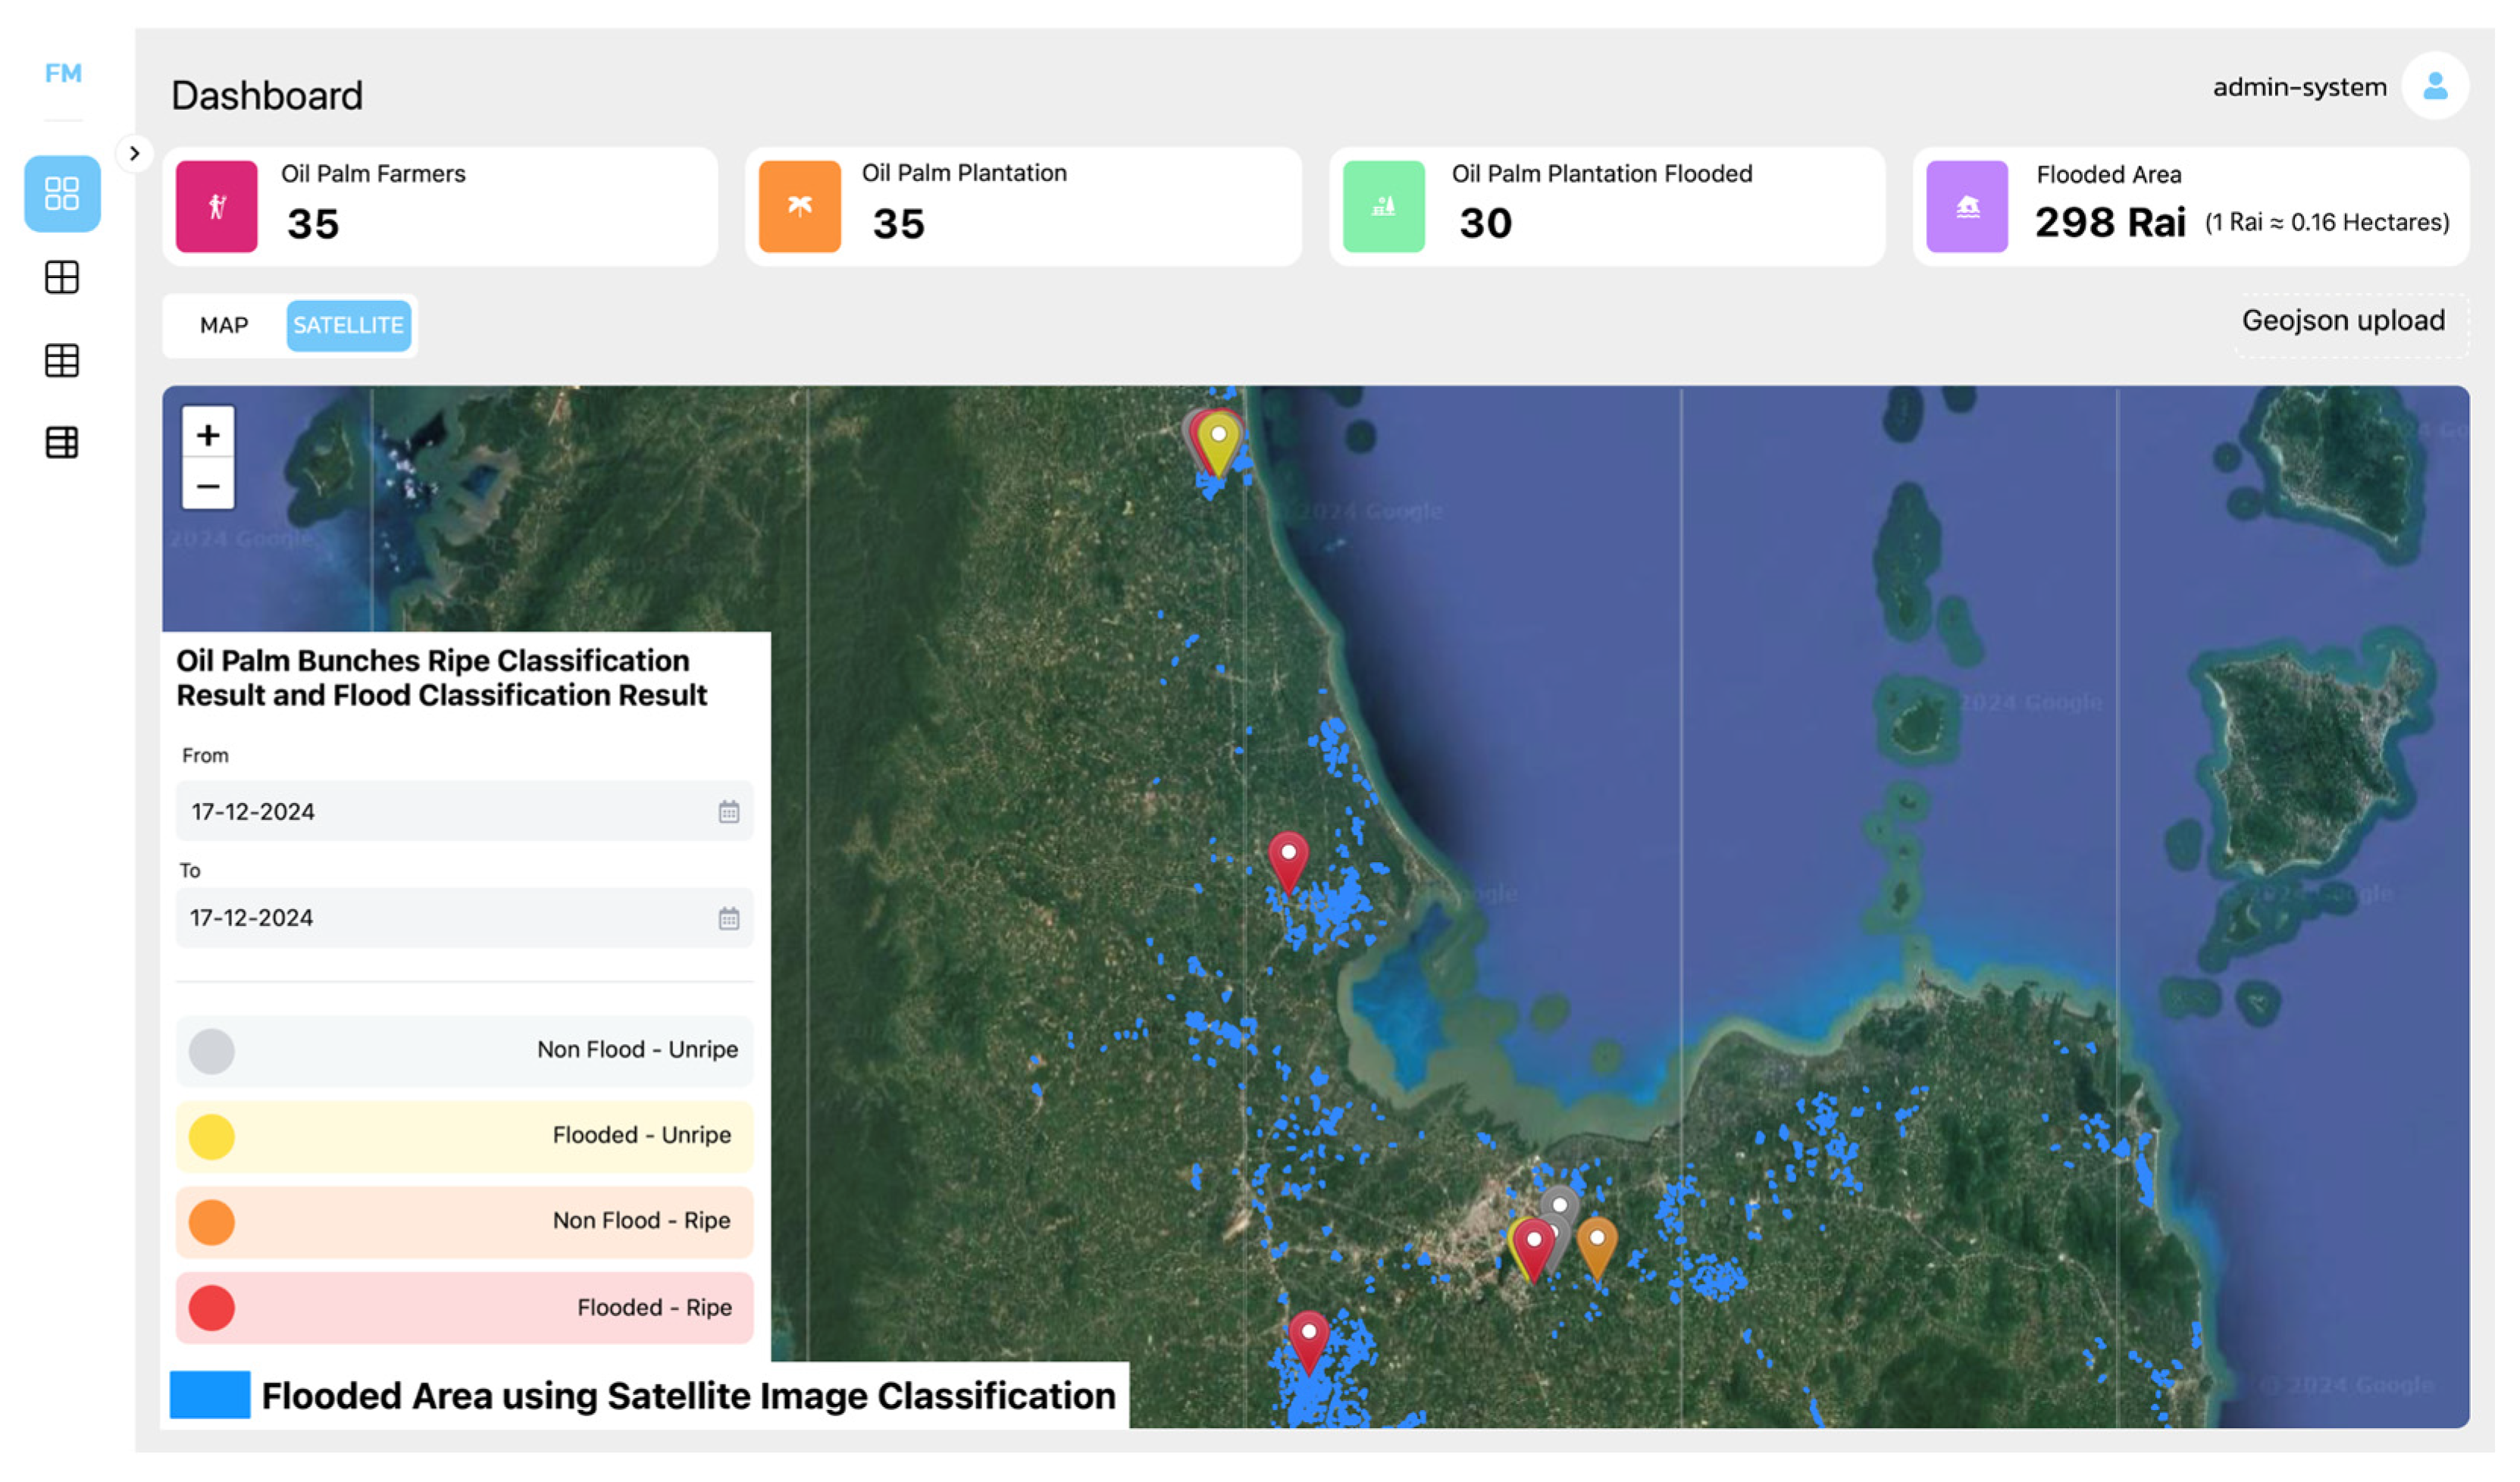Viewport: 2520px width, 1482px height.
Task: Click the user avatar icon next to admin-system
Action: point(2435,87)
